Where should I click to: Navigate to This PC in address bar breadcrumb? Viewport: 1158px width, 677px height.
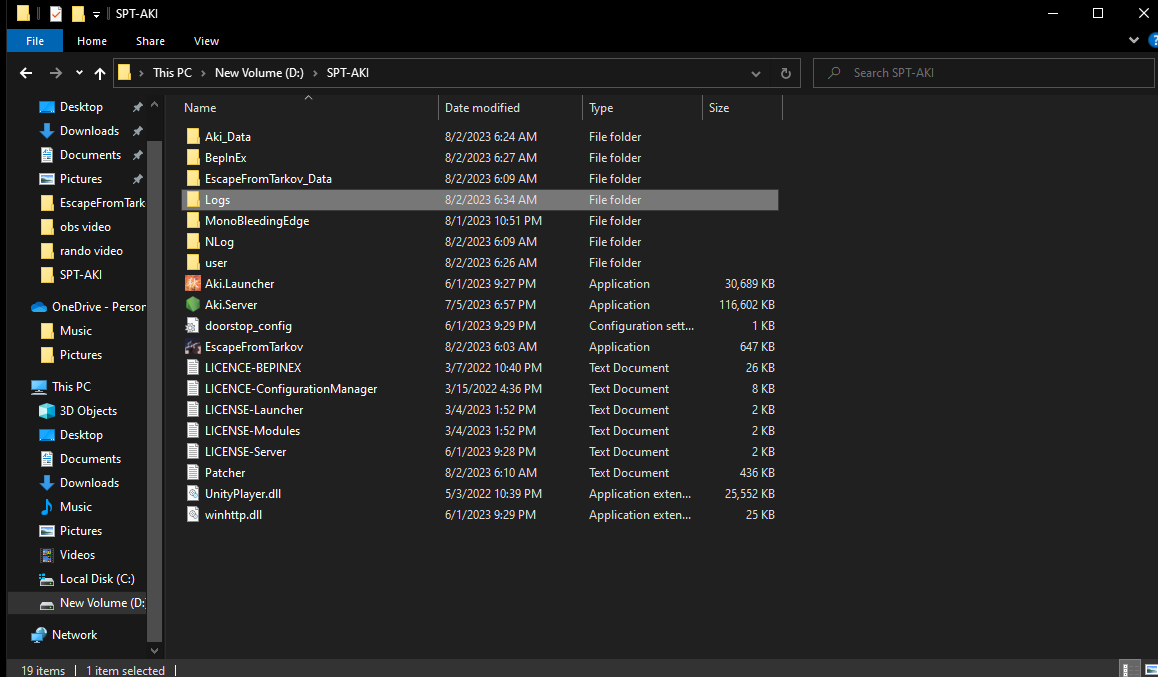pyautogui.click(x=172, y=73)
